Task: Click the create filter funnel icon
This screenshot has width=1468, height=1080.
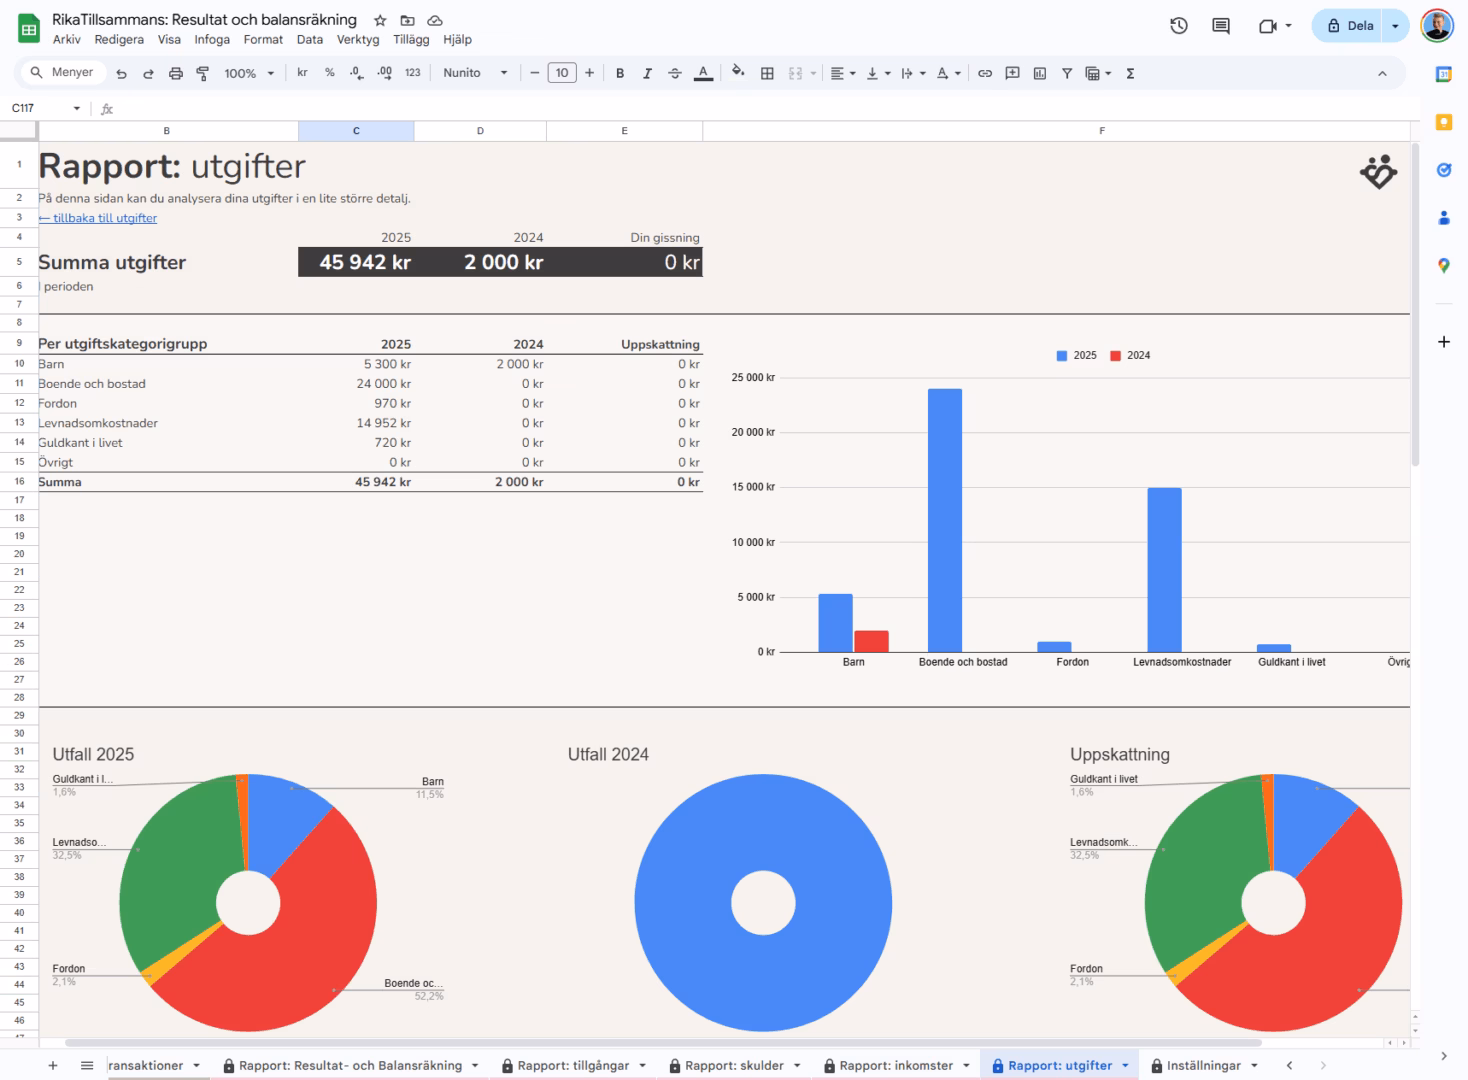Action: coord(1067,73)
